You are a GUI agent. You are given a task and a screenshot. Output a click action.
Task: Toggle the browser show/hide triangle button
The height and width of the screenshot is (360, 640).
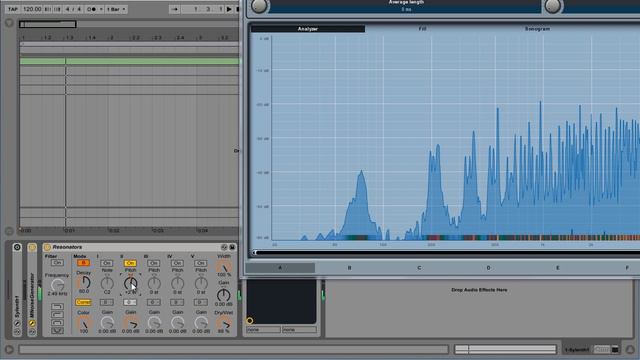pyautogui.click(x=9, y=23)
